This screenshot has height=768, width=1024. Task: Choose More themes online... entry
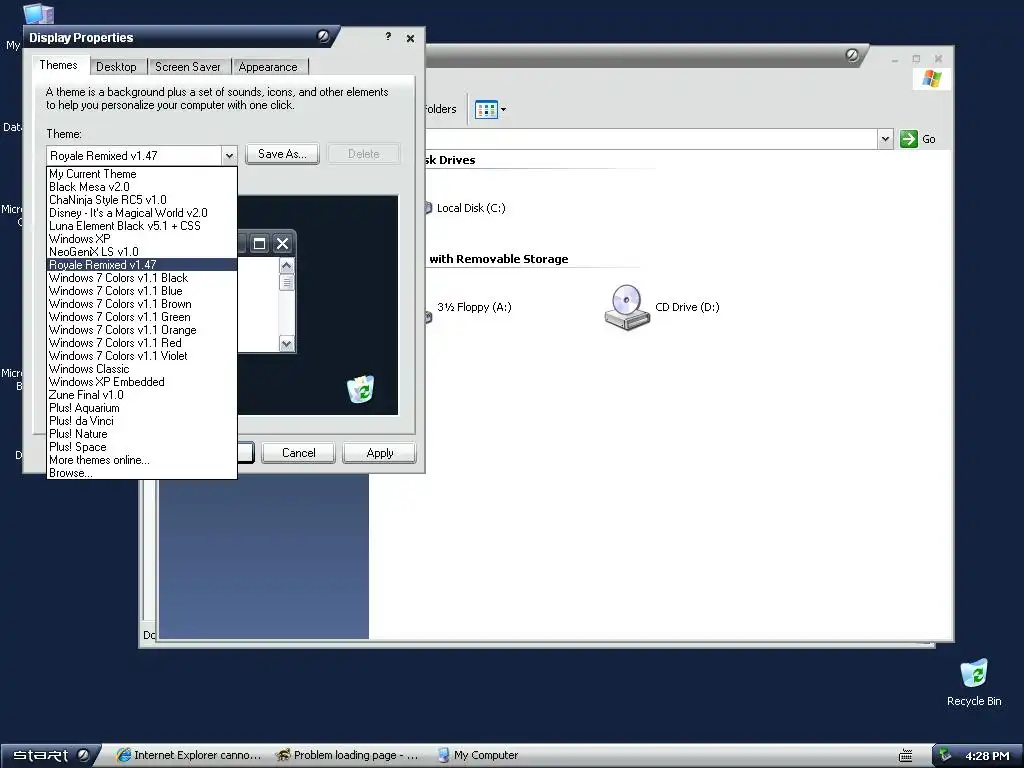(142, 460)
